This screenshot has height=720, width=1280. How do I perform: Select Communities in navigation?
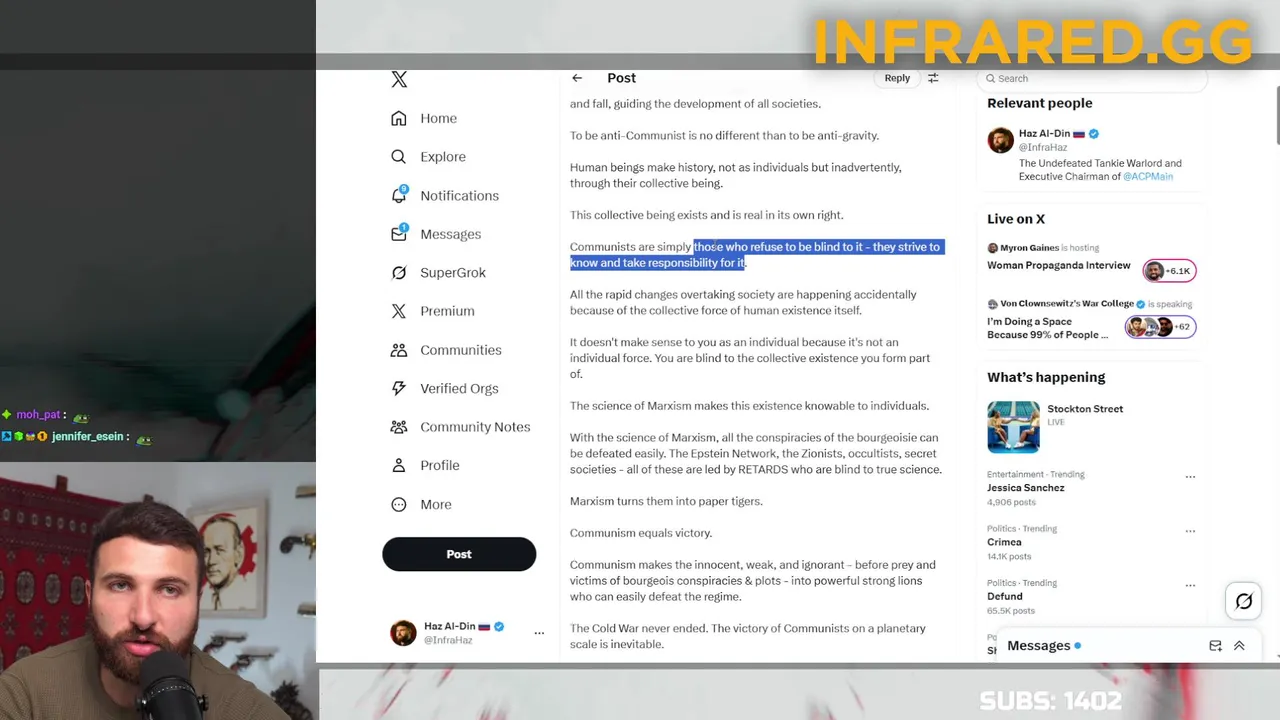point(461,350)
